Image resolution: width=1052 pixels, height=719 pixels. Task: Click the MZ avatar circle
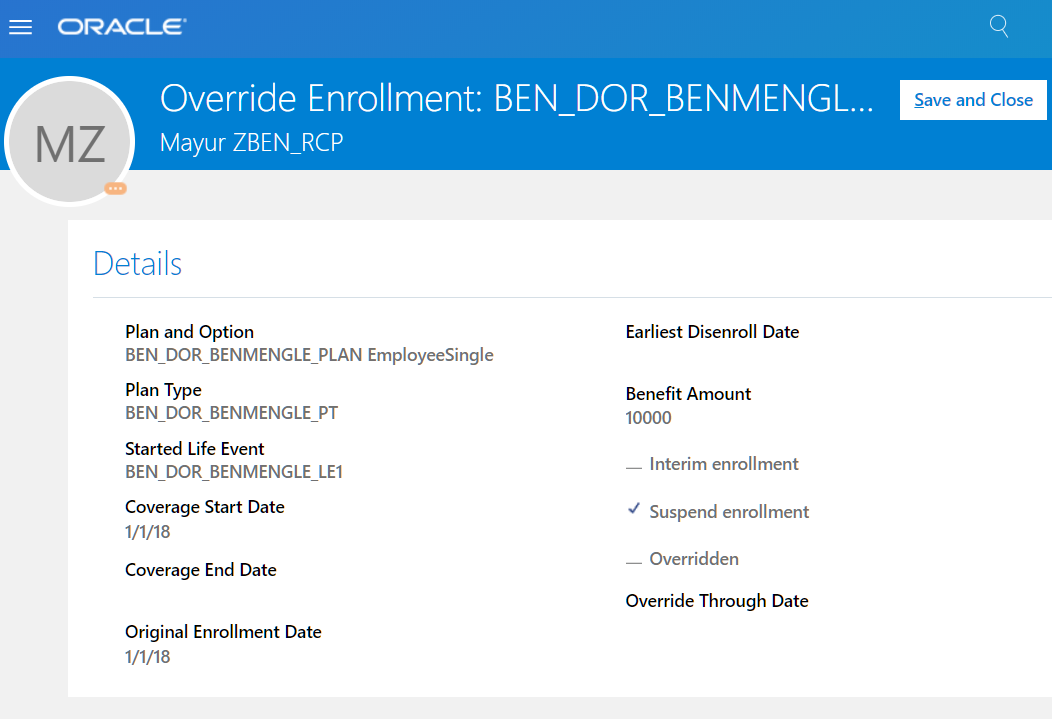[x=70, y=142]
